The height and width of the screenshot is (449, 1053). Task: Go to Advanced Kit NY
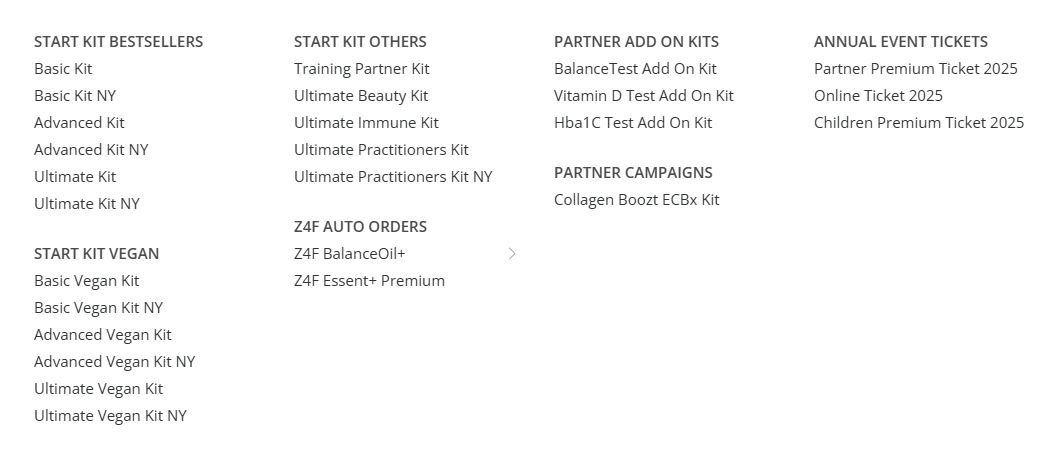(x=91, y=150)
